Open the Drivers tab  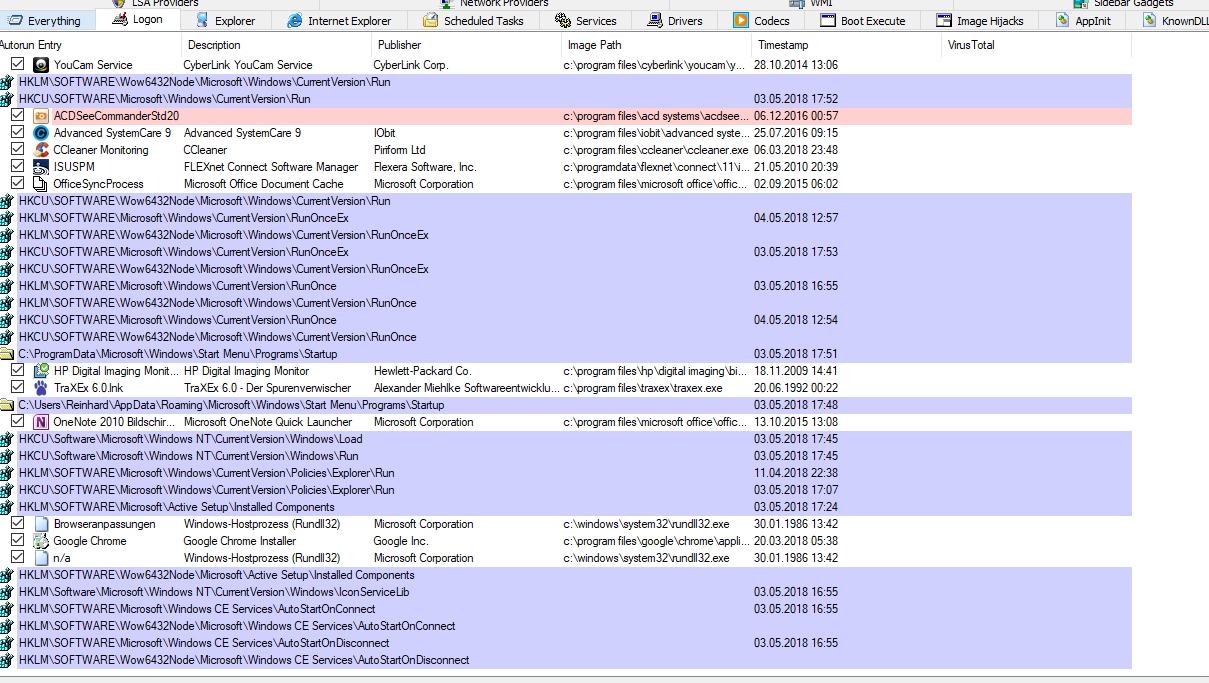tap(674, 21)
